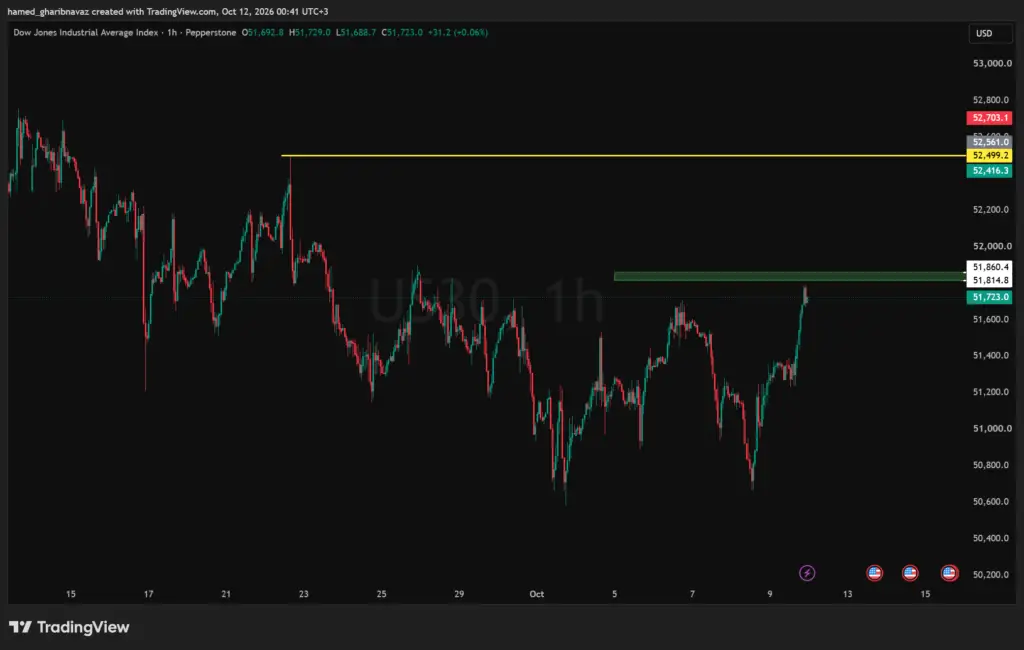Viewport: 1024px width, 650px height.
Task: Click the 50,400.0 price axis label
Action: coord(992,538)
